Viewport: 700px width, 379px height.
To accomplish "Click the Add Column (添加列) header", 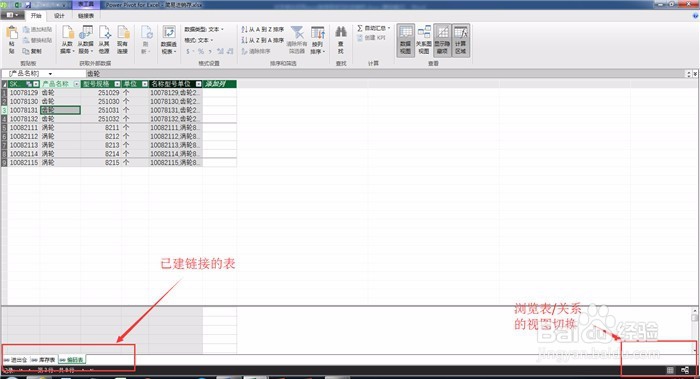I will point(220,84).
